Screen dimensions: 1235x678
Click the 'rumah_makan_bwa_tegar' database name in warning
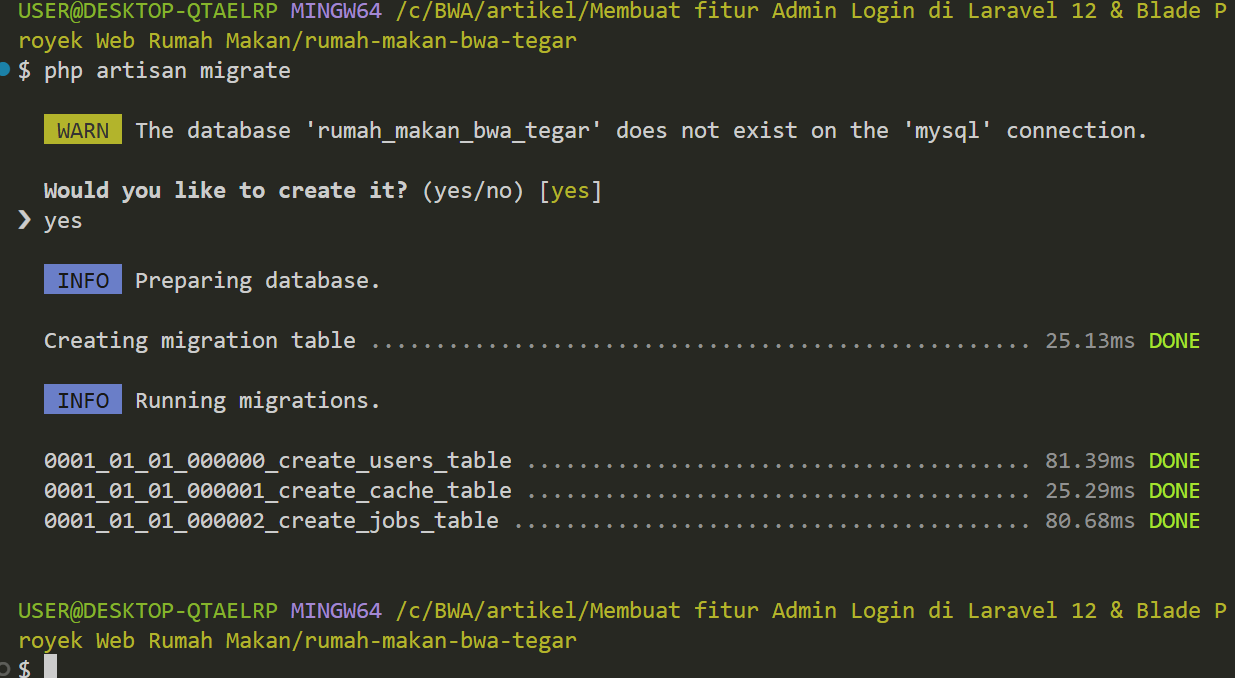tap(453, 130)
